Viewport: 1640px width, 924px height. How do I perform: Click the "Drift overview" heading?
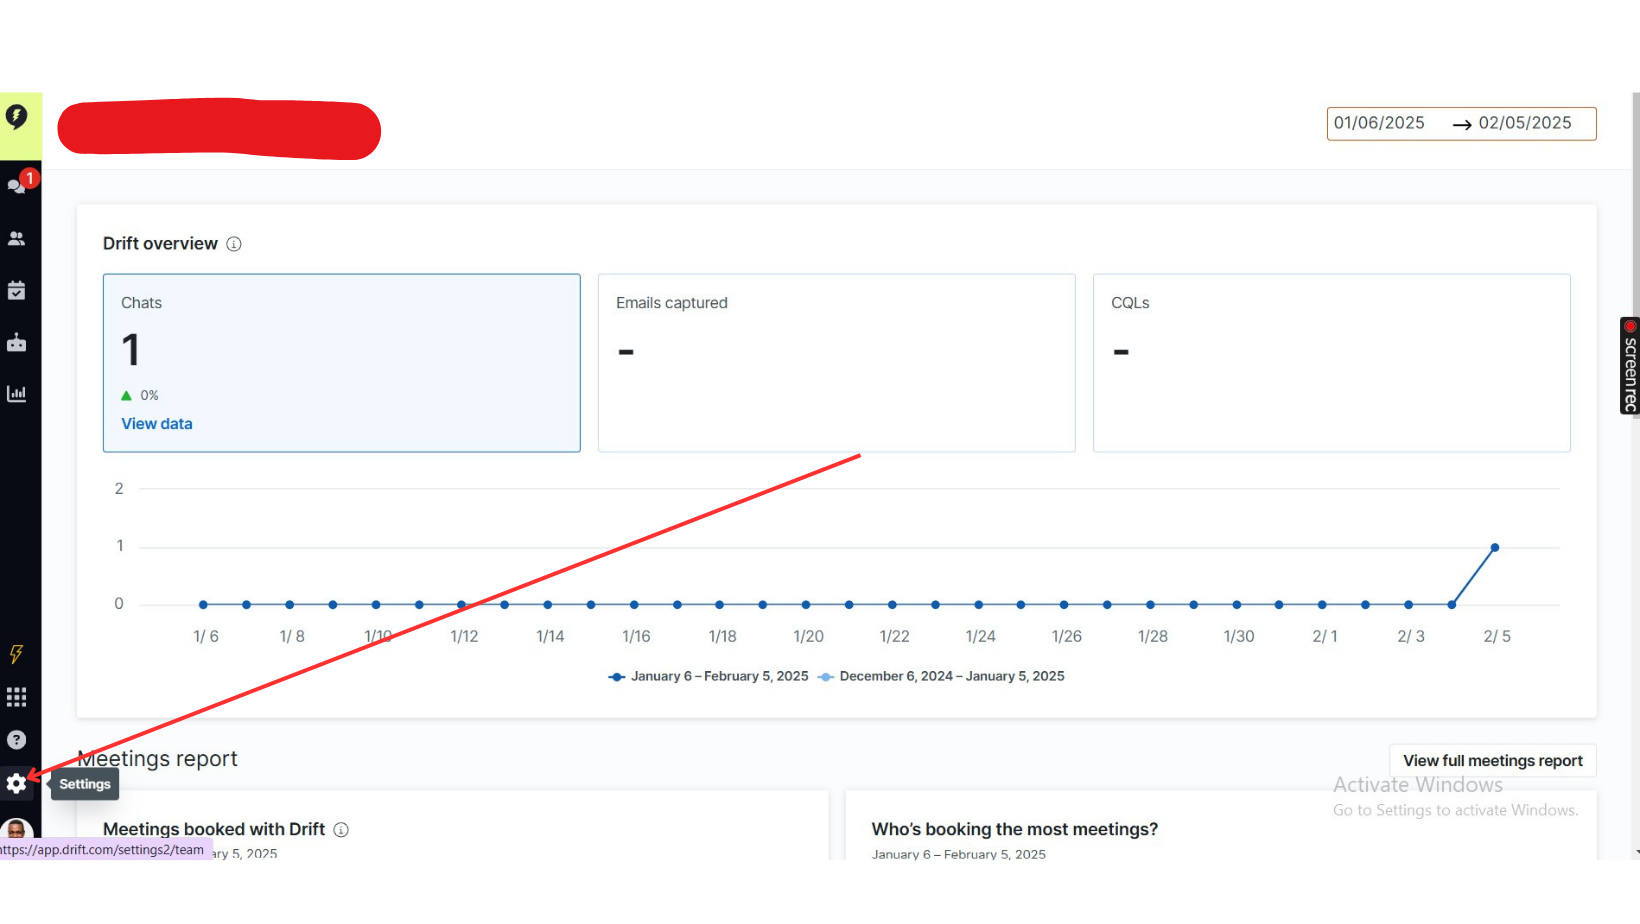point(160,244)
